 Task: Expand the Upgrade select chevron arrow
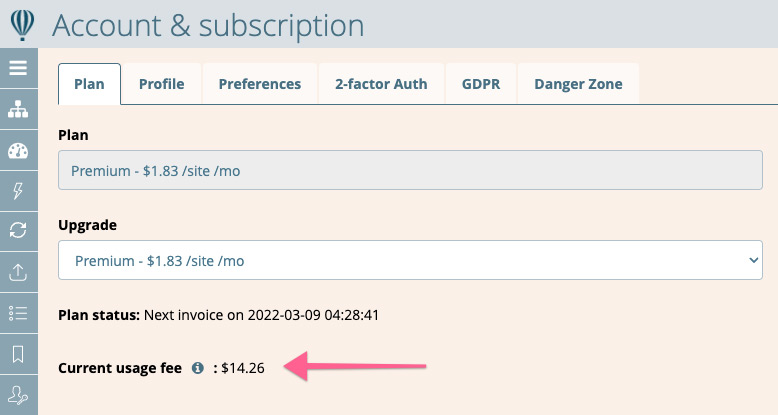[x=754, y=260]
